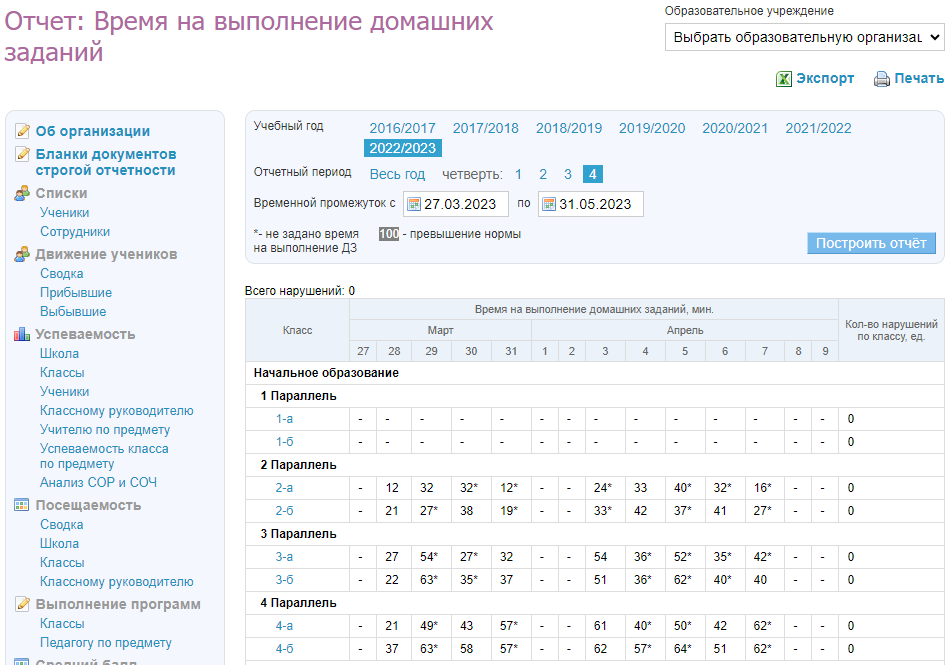Open the educational organization dropdown
The height and width of the screenshot is (665, 949).
pyautogui.click(x=804, y=37)
